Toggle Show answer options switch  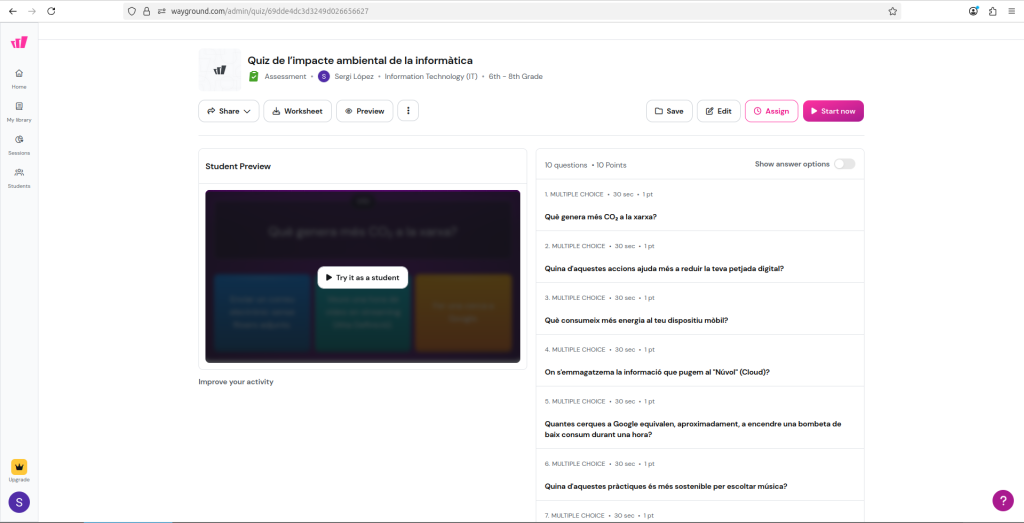[x=844, y=164]
